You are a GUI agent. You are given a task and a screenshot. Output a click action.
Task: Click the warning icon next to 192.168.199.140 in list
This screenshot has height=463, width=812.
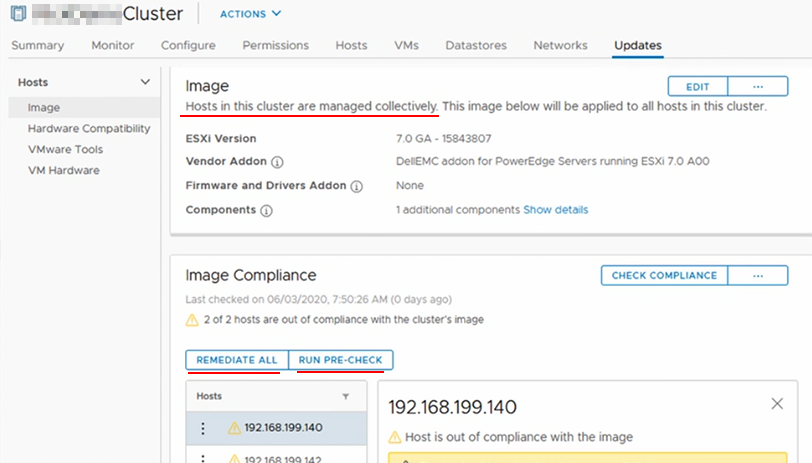pos(235,428)
